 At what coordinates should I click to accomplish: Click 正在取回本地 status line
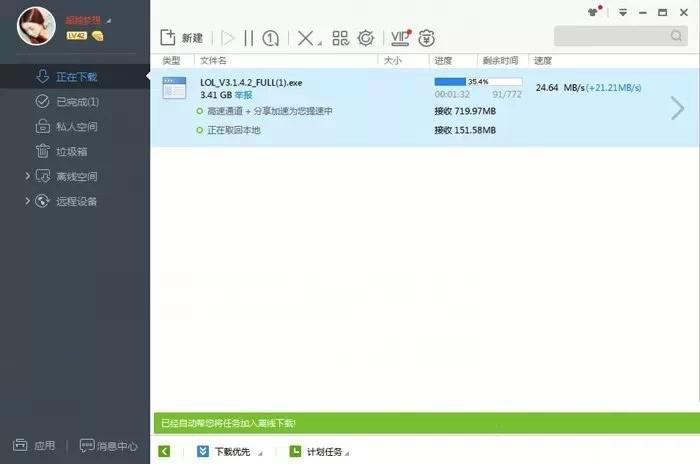229,130
